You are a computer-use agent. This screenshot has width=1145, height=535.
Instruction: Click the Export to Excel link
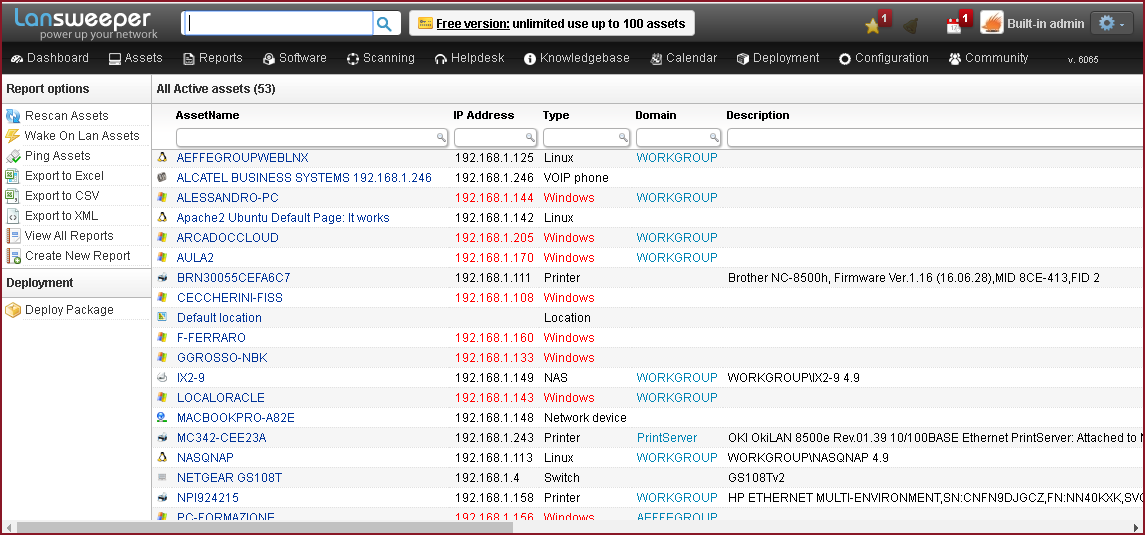coord(64,176)
